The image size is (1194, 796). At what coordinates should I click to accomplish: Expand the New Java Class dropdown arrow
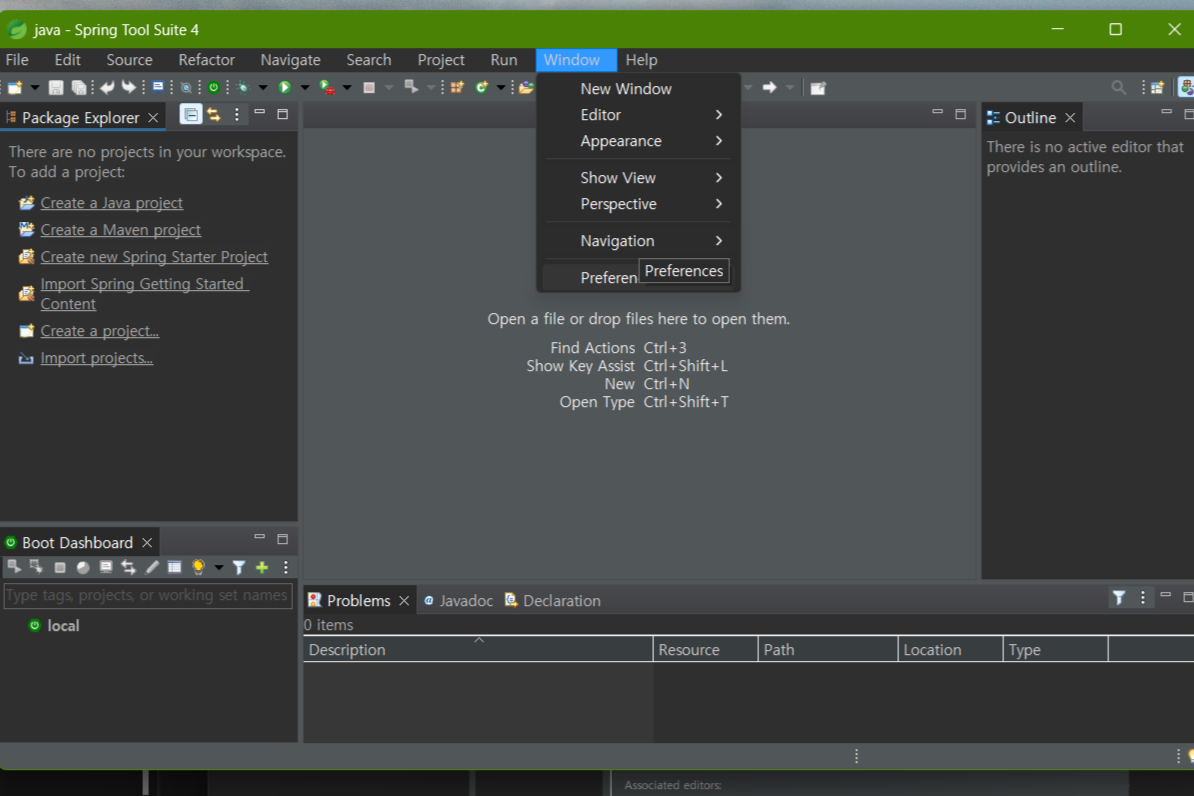pyautogui.click(x=500, y=88)
